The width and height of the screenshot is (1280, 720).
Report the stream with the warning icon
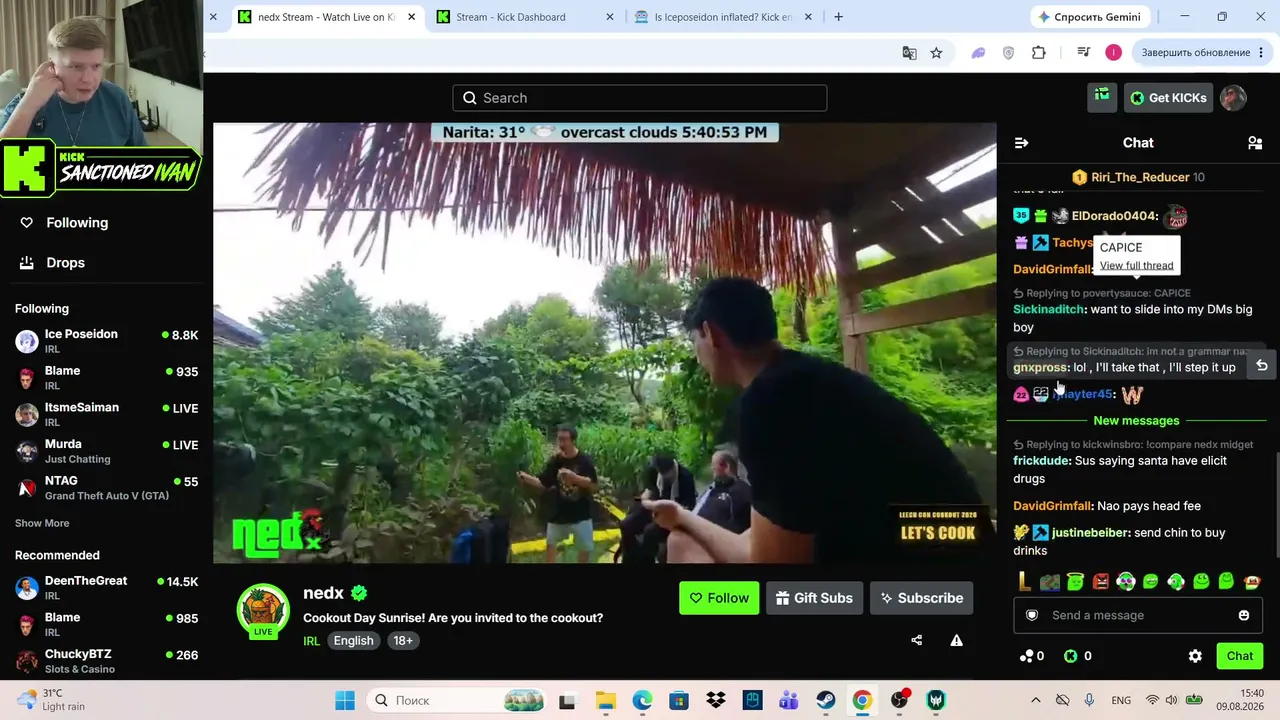(x=956, y=640)
